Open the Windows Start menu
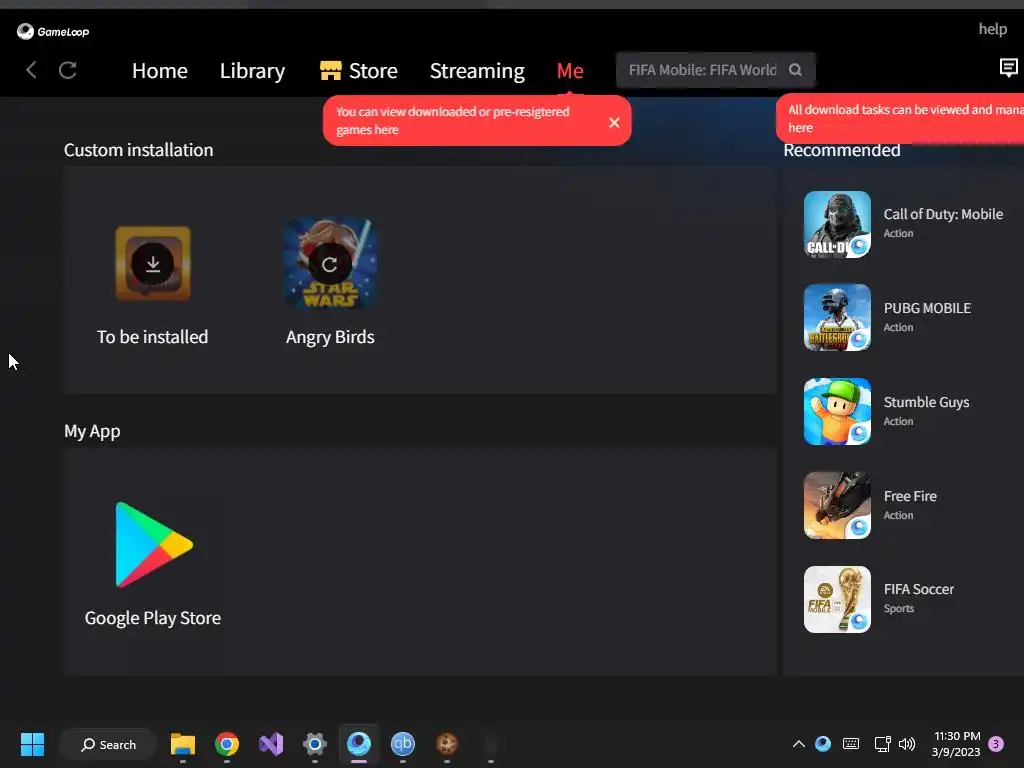 [32, 744]
